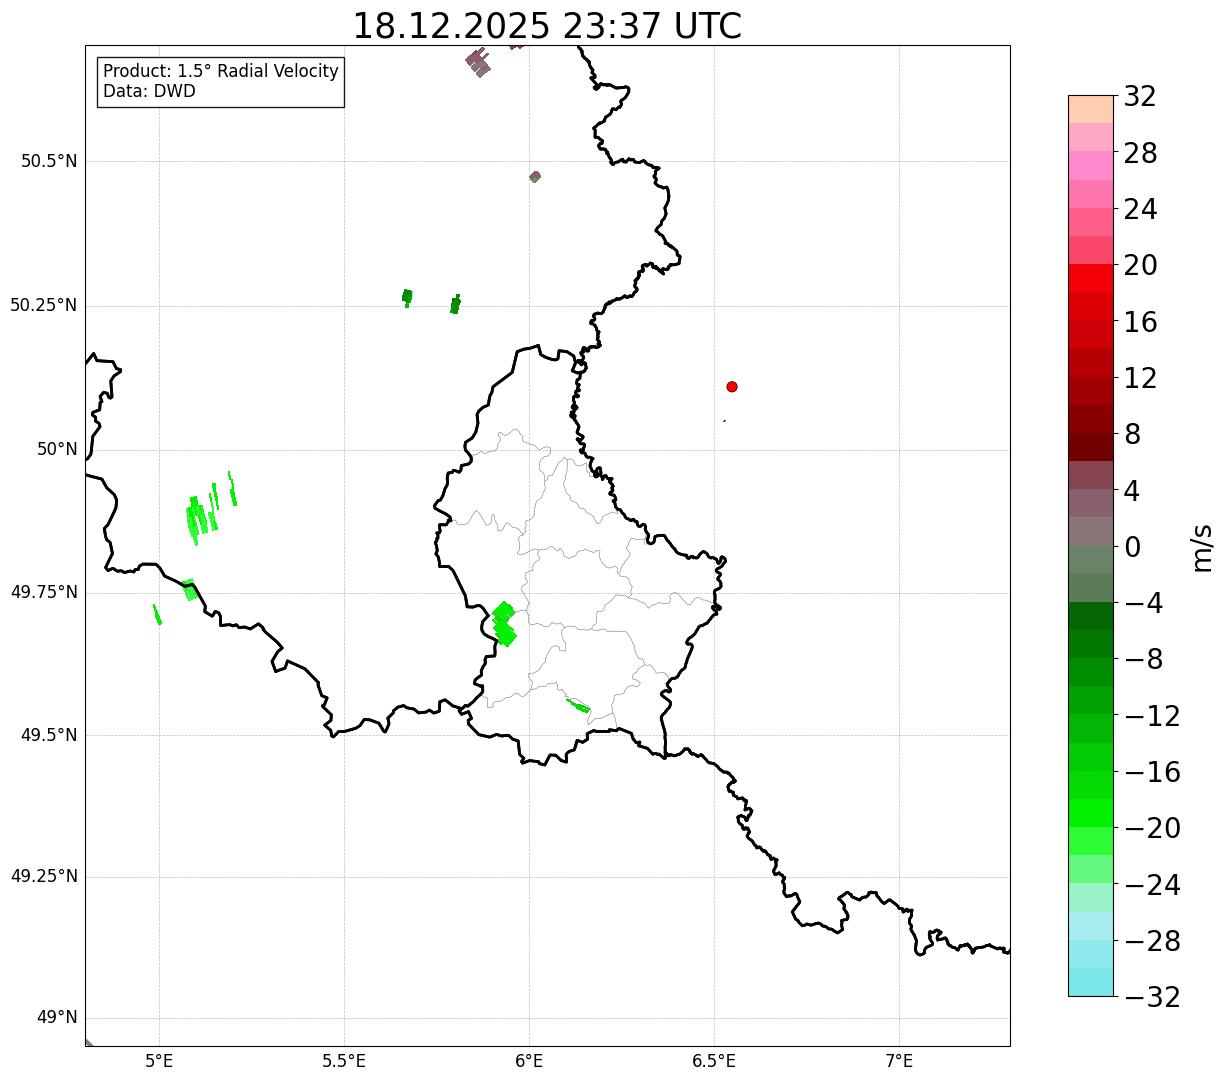This screenshot has width=1225, height=1081.
Task: Click the 49°N latitude label
Action: tap(57, 1018)
